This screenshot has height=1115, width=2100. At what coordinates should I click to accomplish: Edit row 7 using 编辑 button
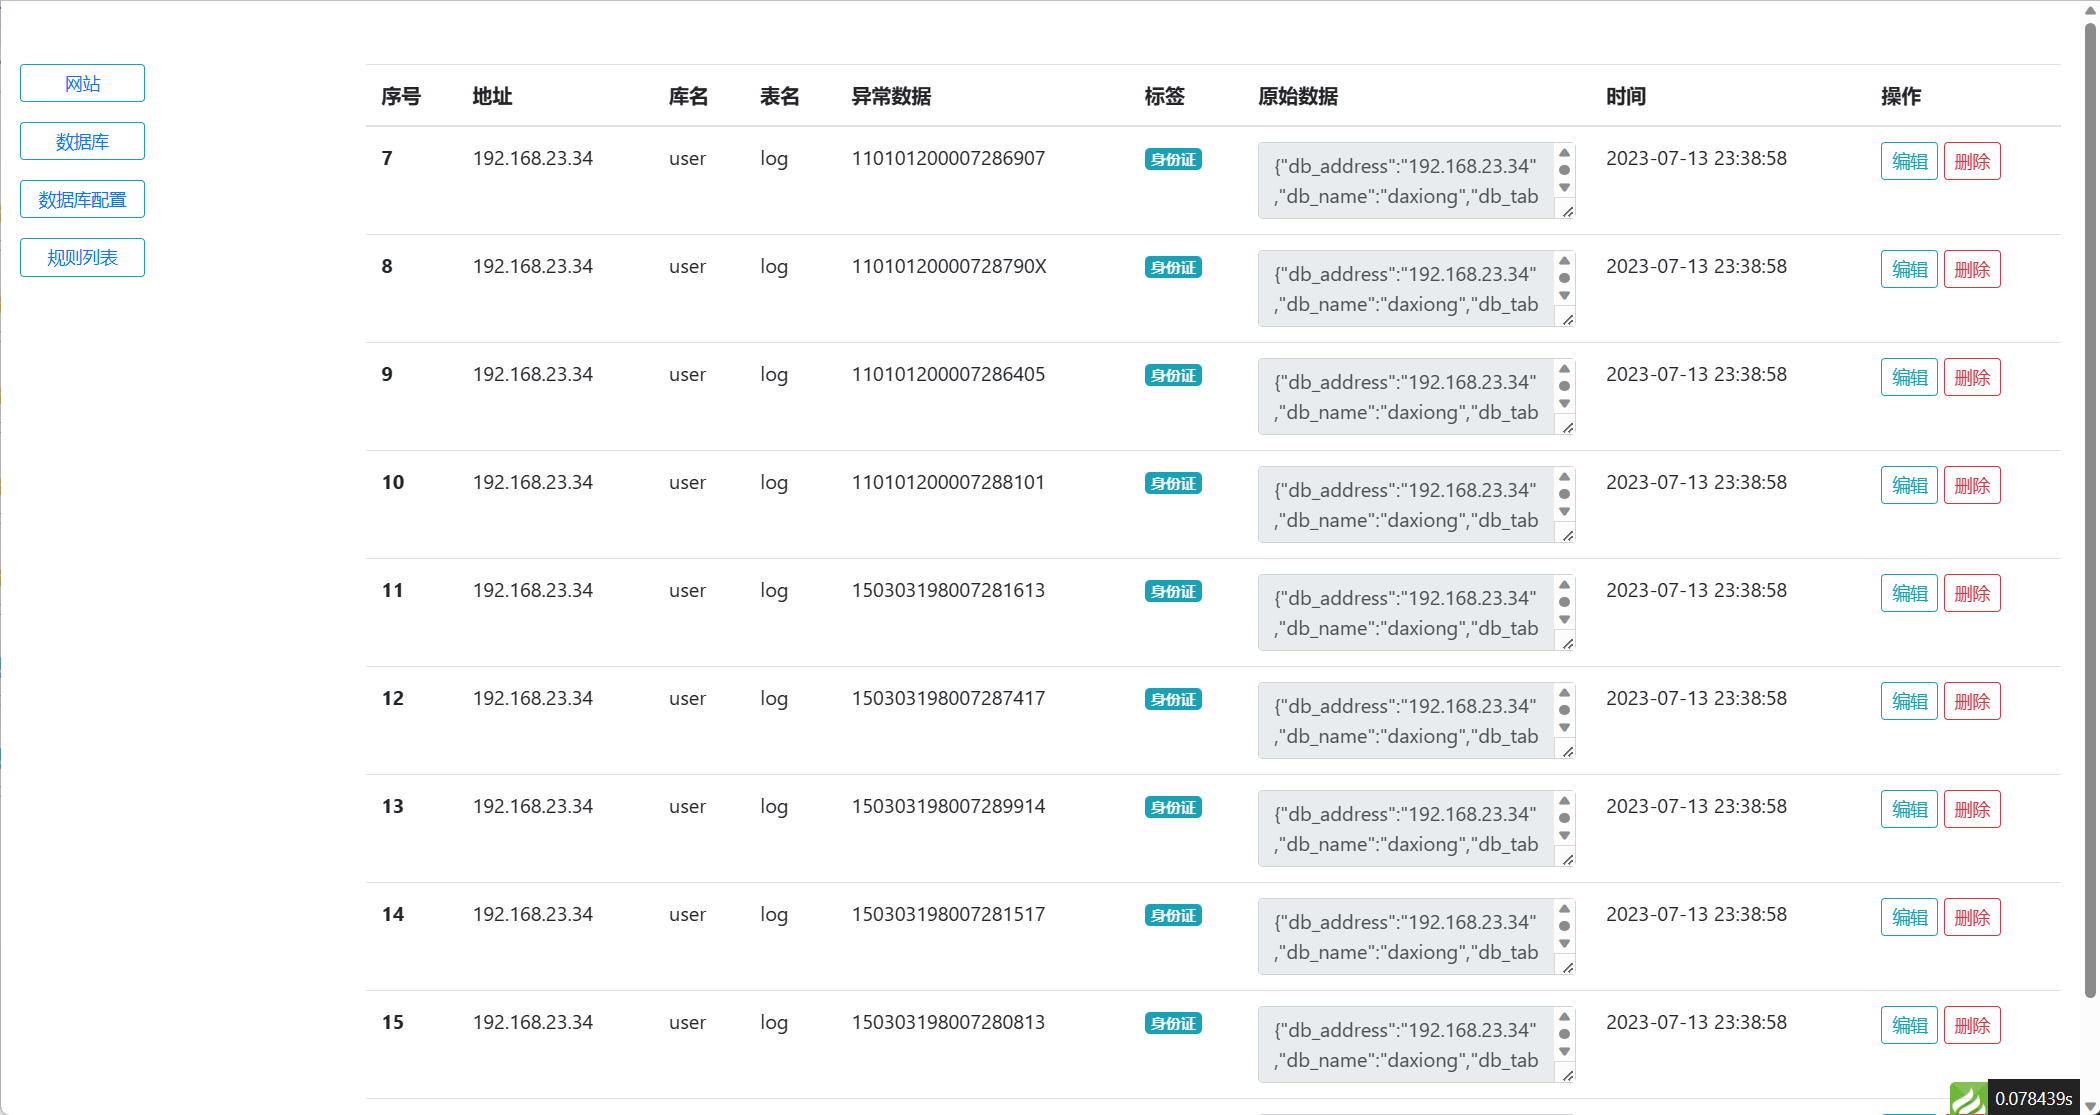pyautogui.click(x=1908, y=161)
